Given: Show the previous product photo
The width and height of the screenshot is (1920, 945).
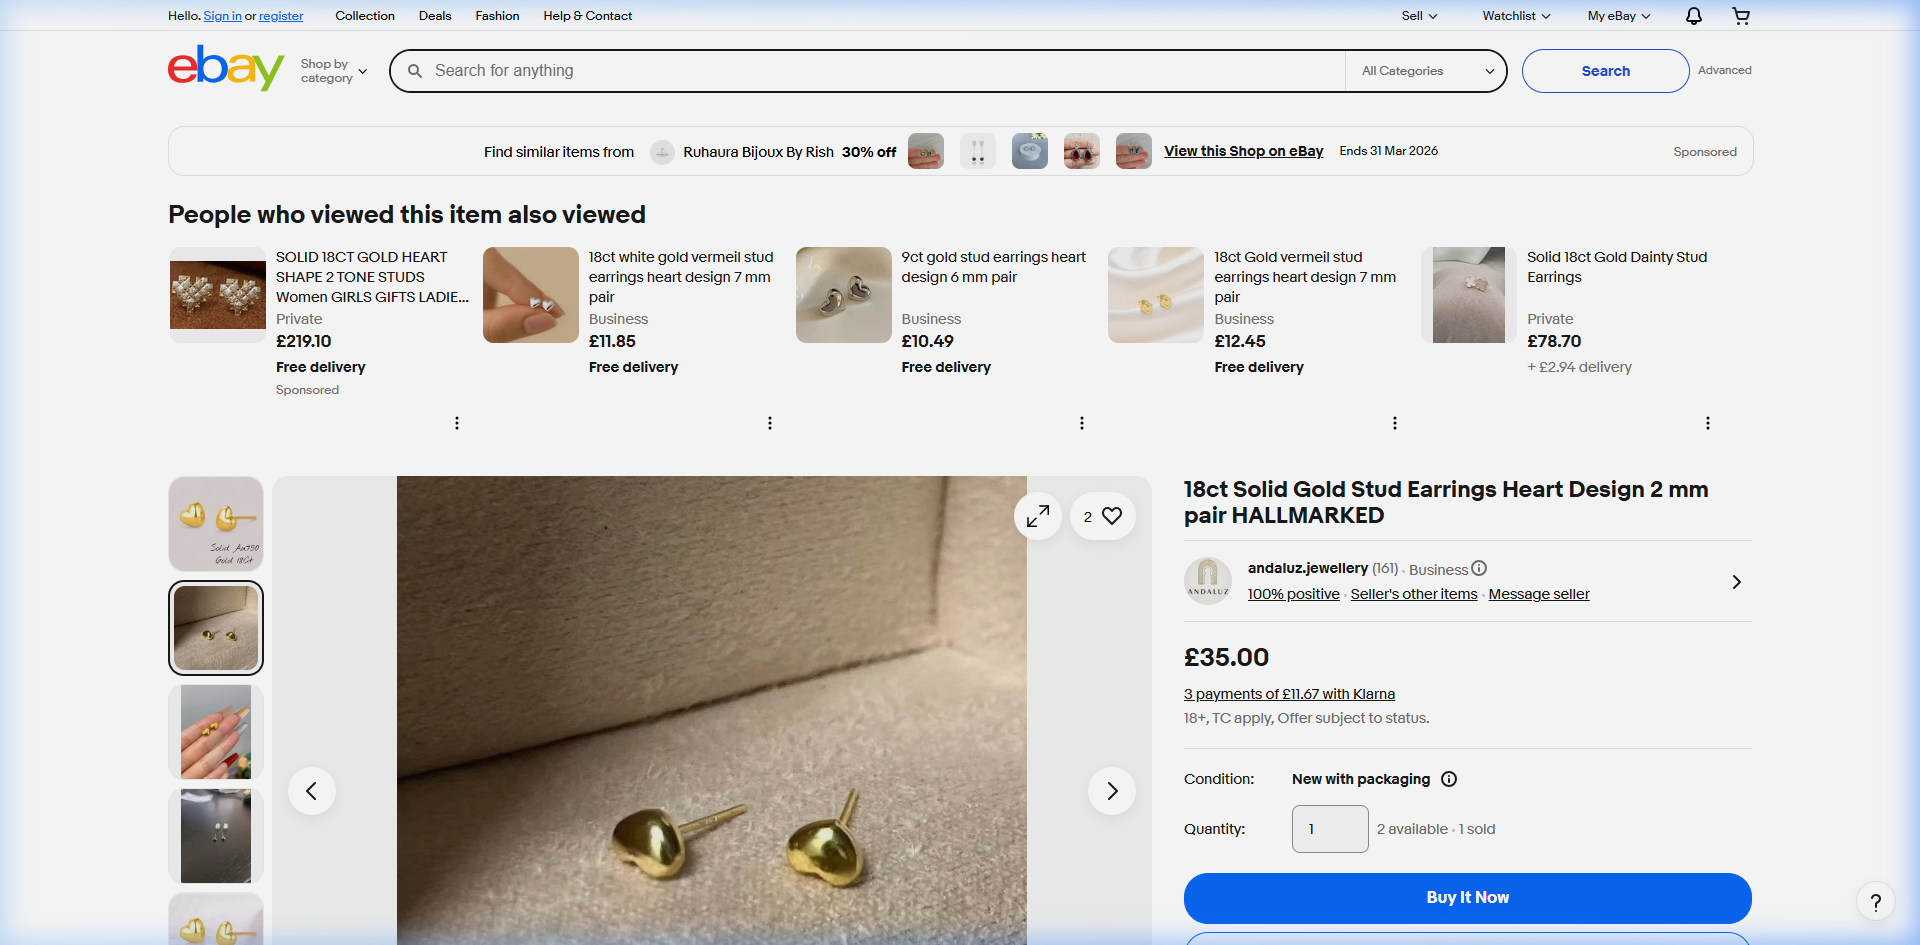Looking at the screenshot, I should pos(312,790).
